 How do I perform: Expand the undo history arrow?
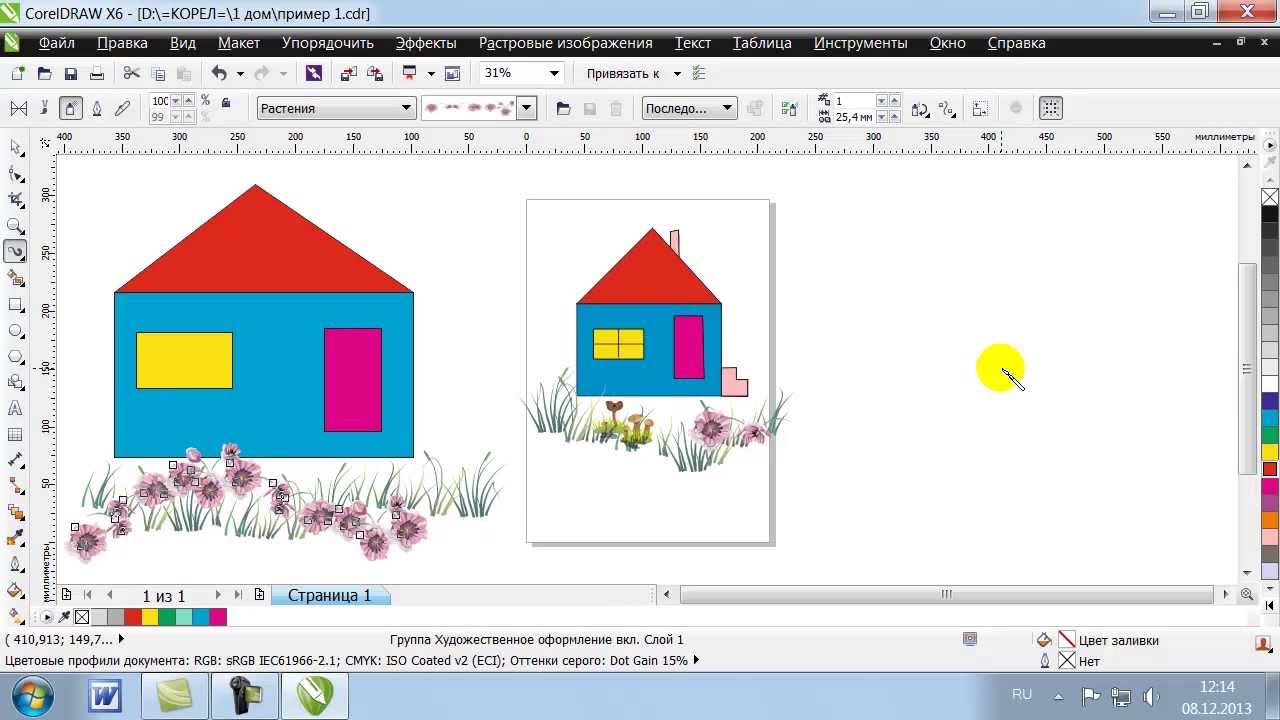(x=239, y=73)
